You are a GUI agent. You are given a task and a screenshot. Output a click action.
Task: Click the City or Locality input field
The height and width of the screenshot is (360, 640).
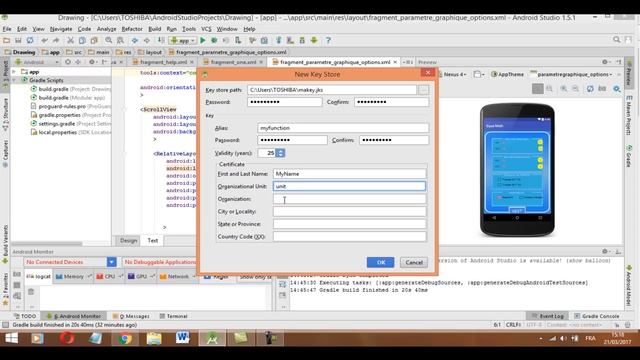(x=349, y=211)
